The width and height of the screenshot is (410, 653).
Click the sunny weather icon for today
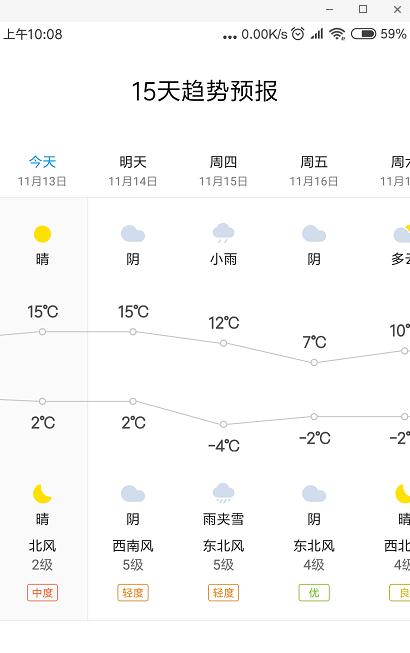click(x=42, y=234)
